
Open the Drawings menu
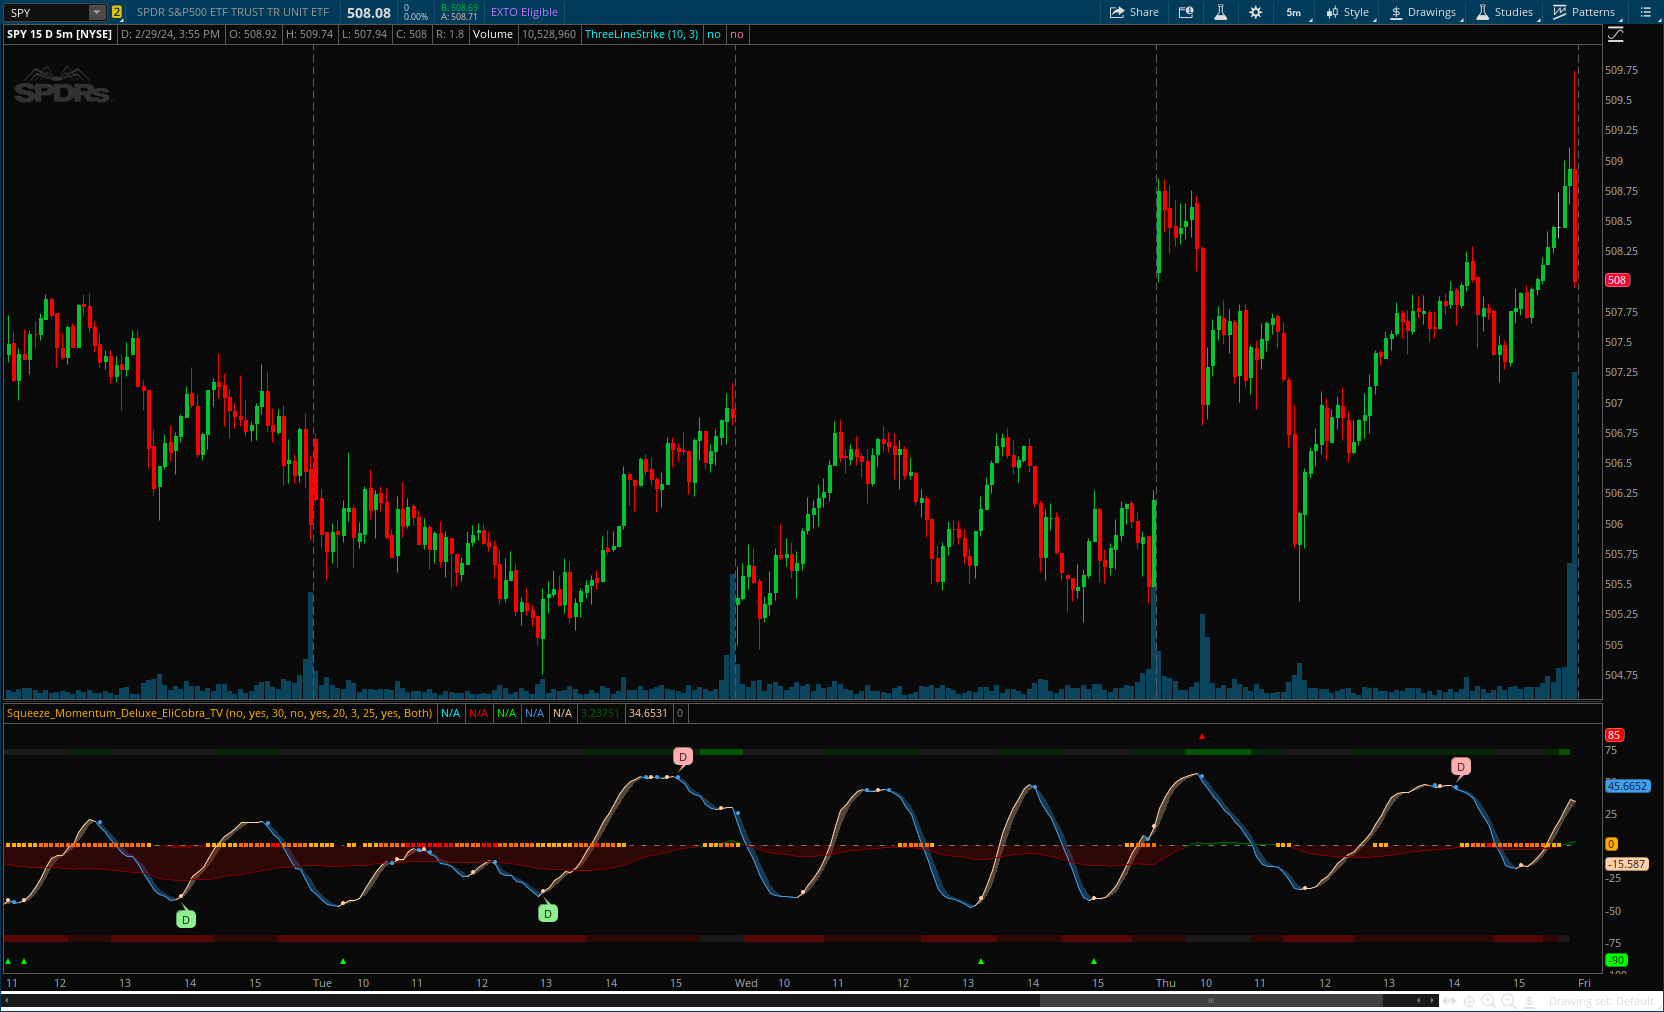pyautogui.click(x=1423, y=12)
